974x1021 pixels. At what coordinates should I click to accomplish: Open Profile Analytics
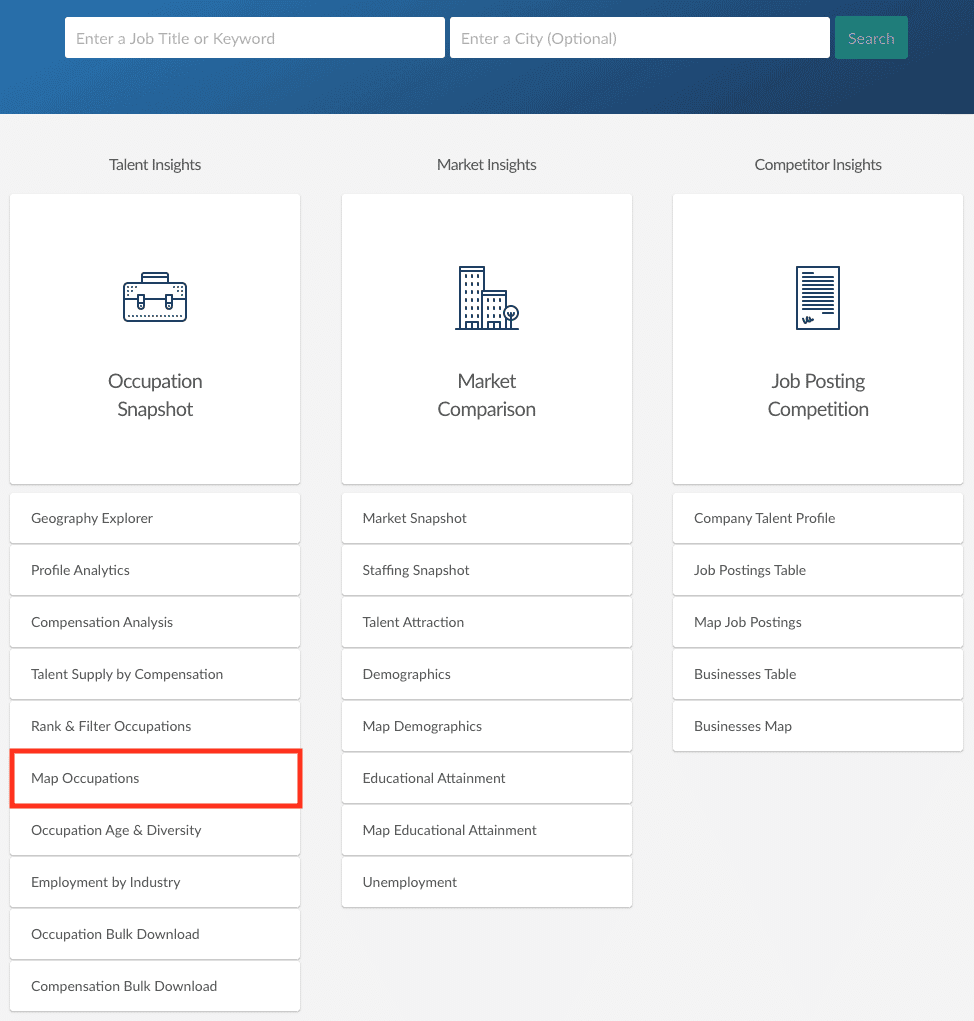(155, 570)
